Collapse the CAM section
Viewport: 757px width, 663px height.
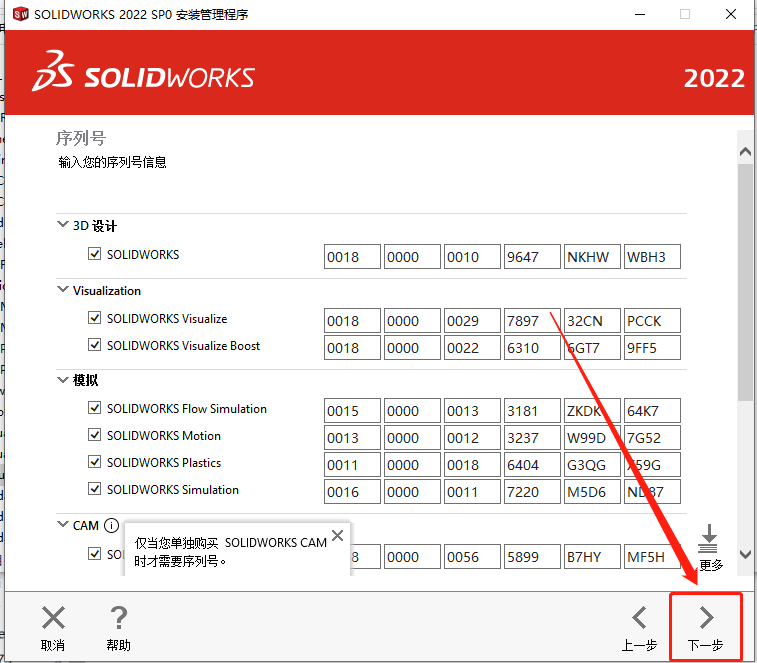click(63, 524)
